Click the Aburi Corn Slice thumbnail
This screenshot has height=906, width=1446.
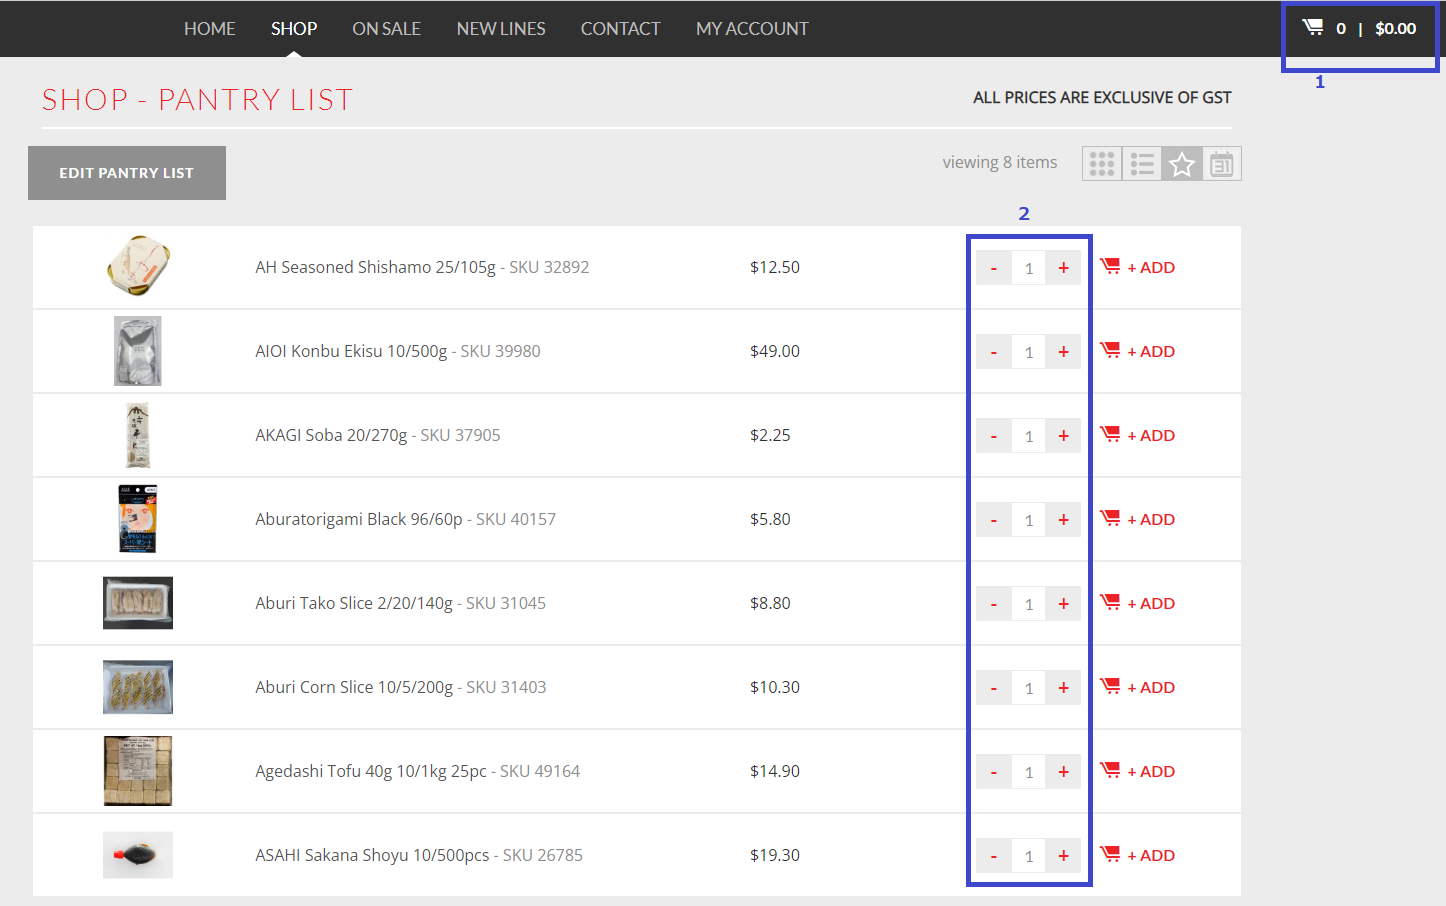point(138,687)
